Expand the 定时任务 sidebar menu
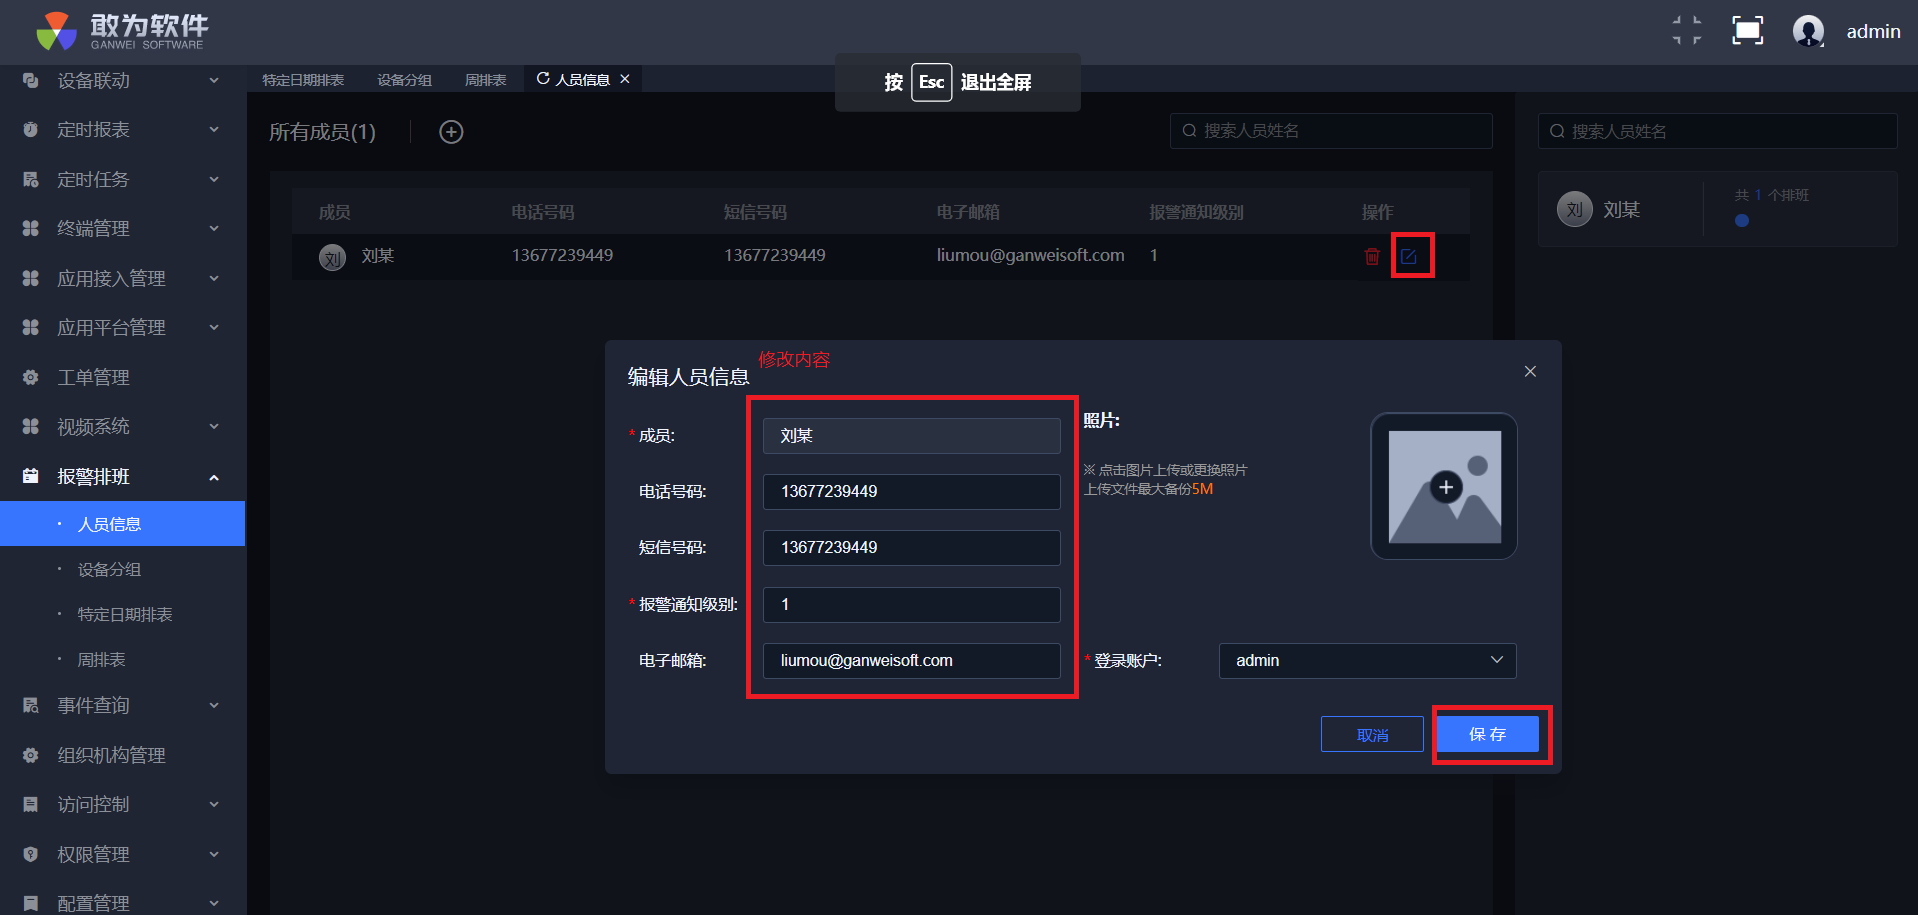The image size is (1918, 915). point(122,180)
